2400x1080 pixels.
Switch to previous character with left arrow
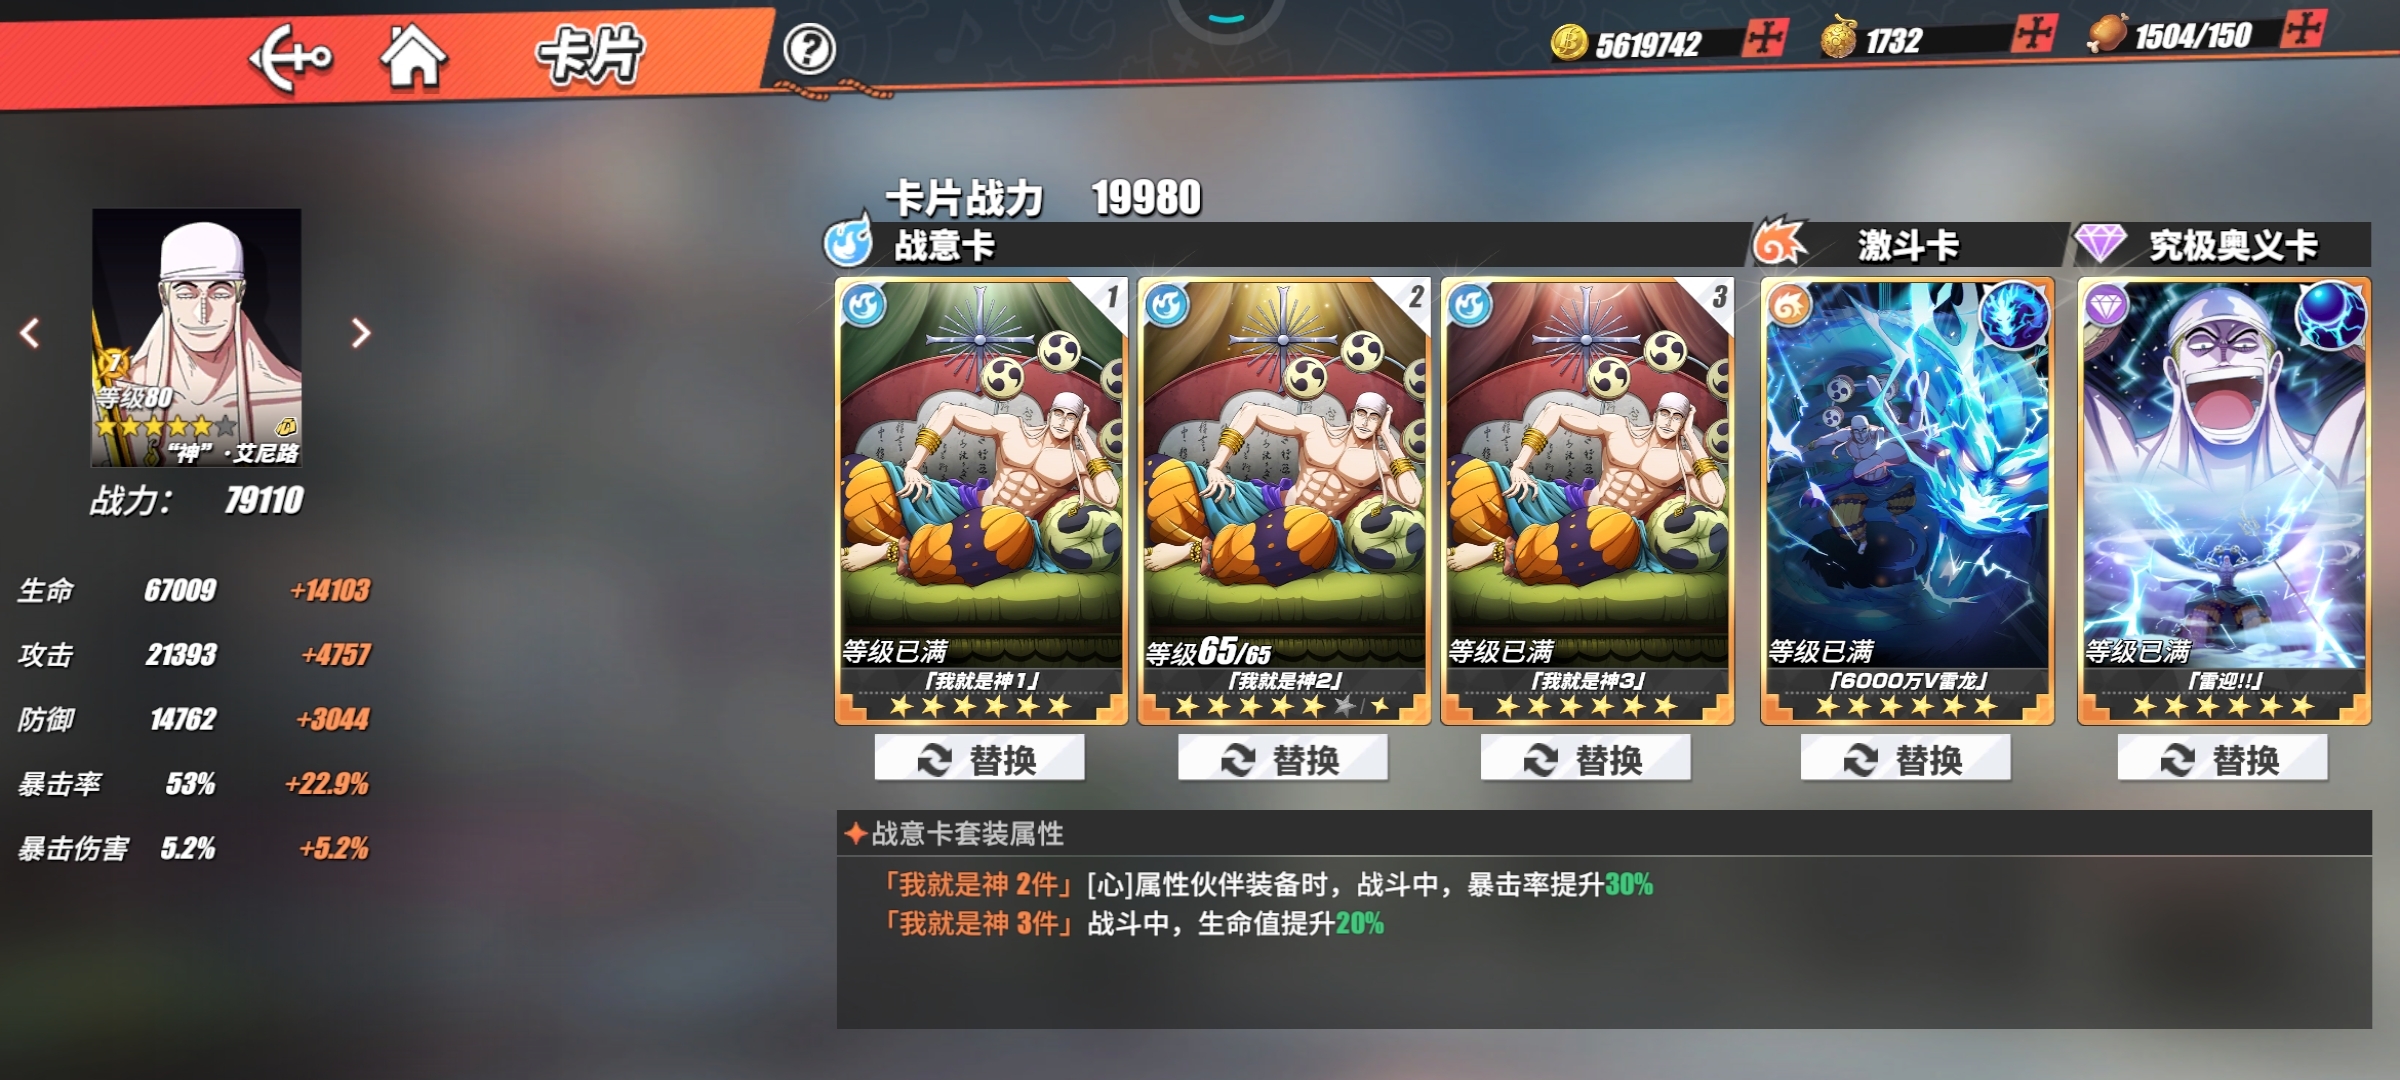coord(31,333)
